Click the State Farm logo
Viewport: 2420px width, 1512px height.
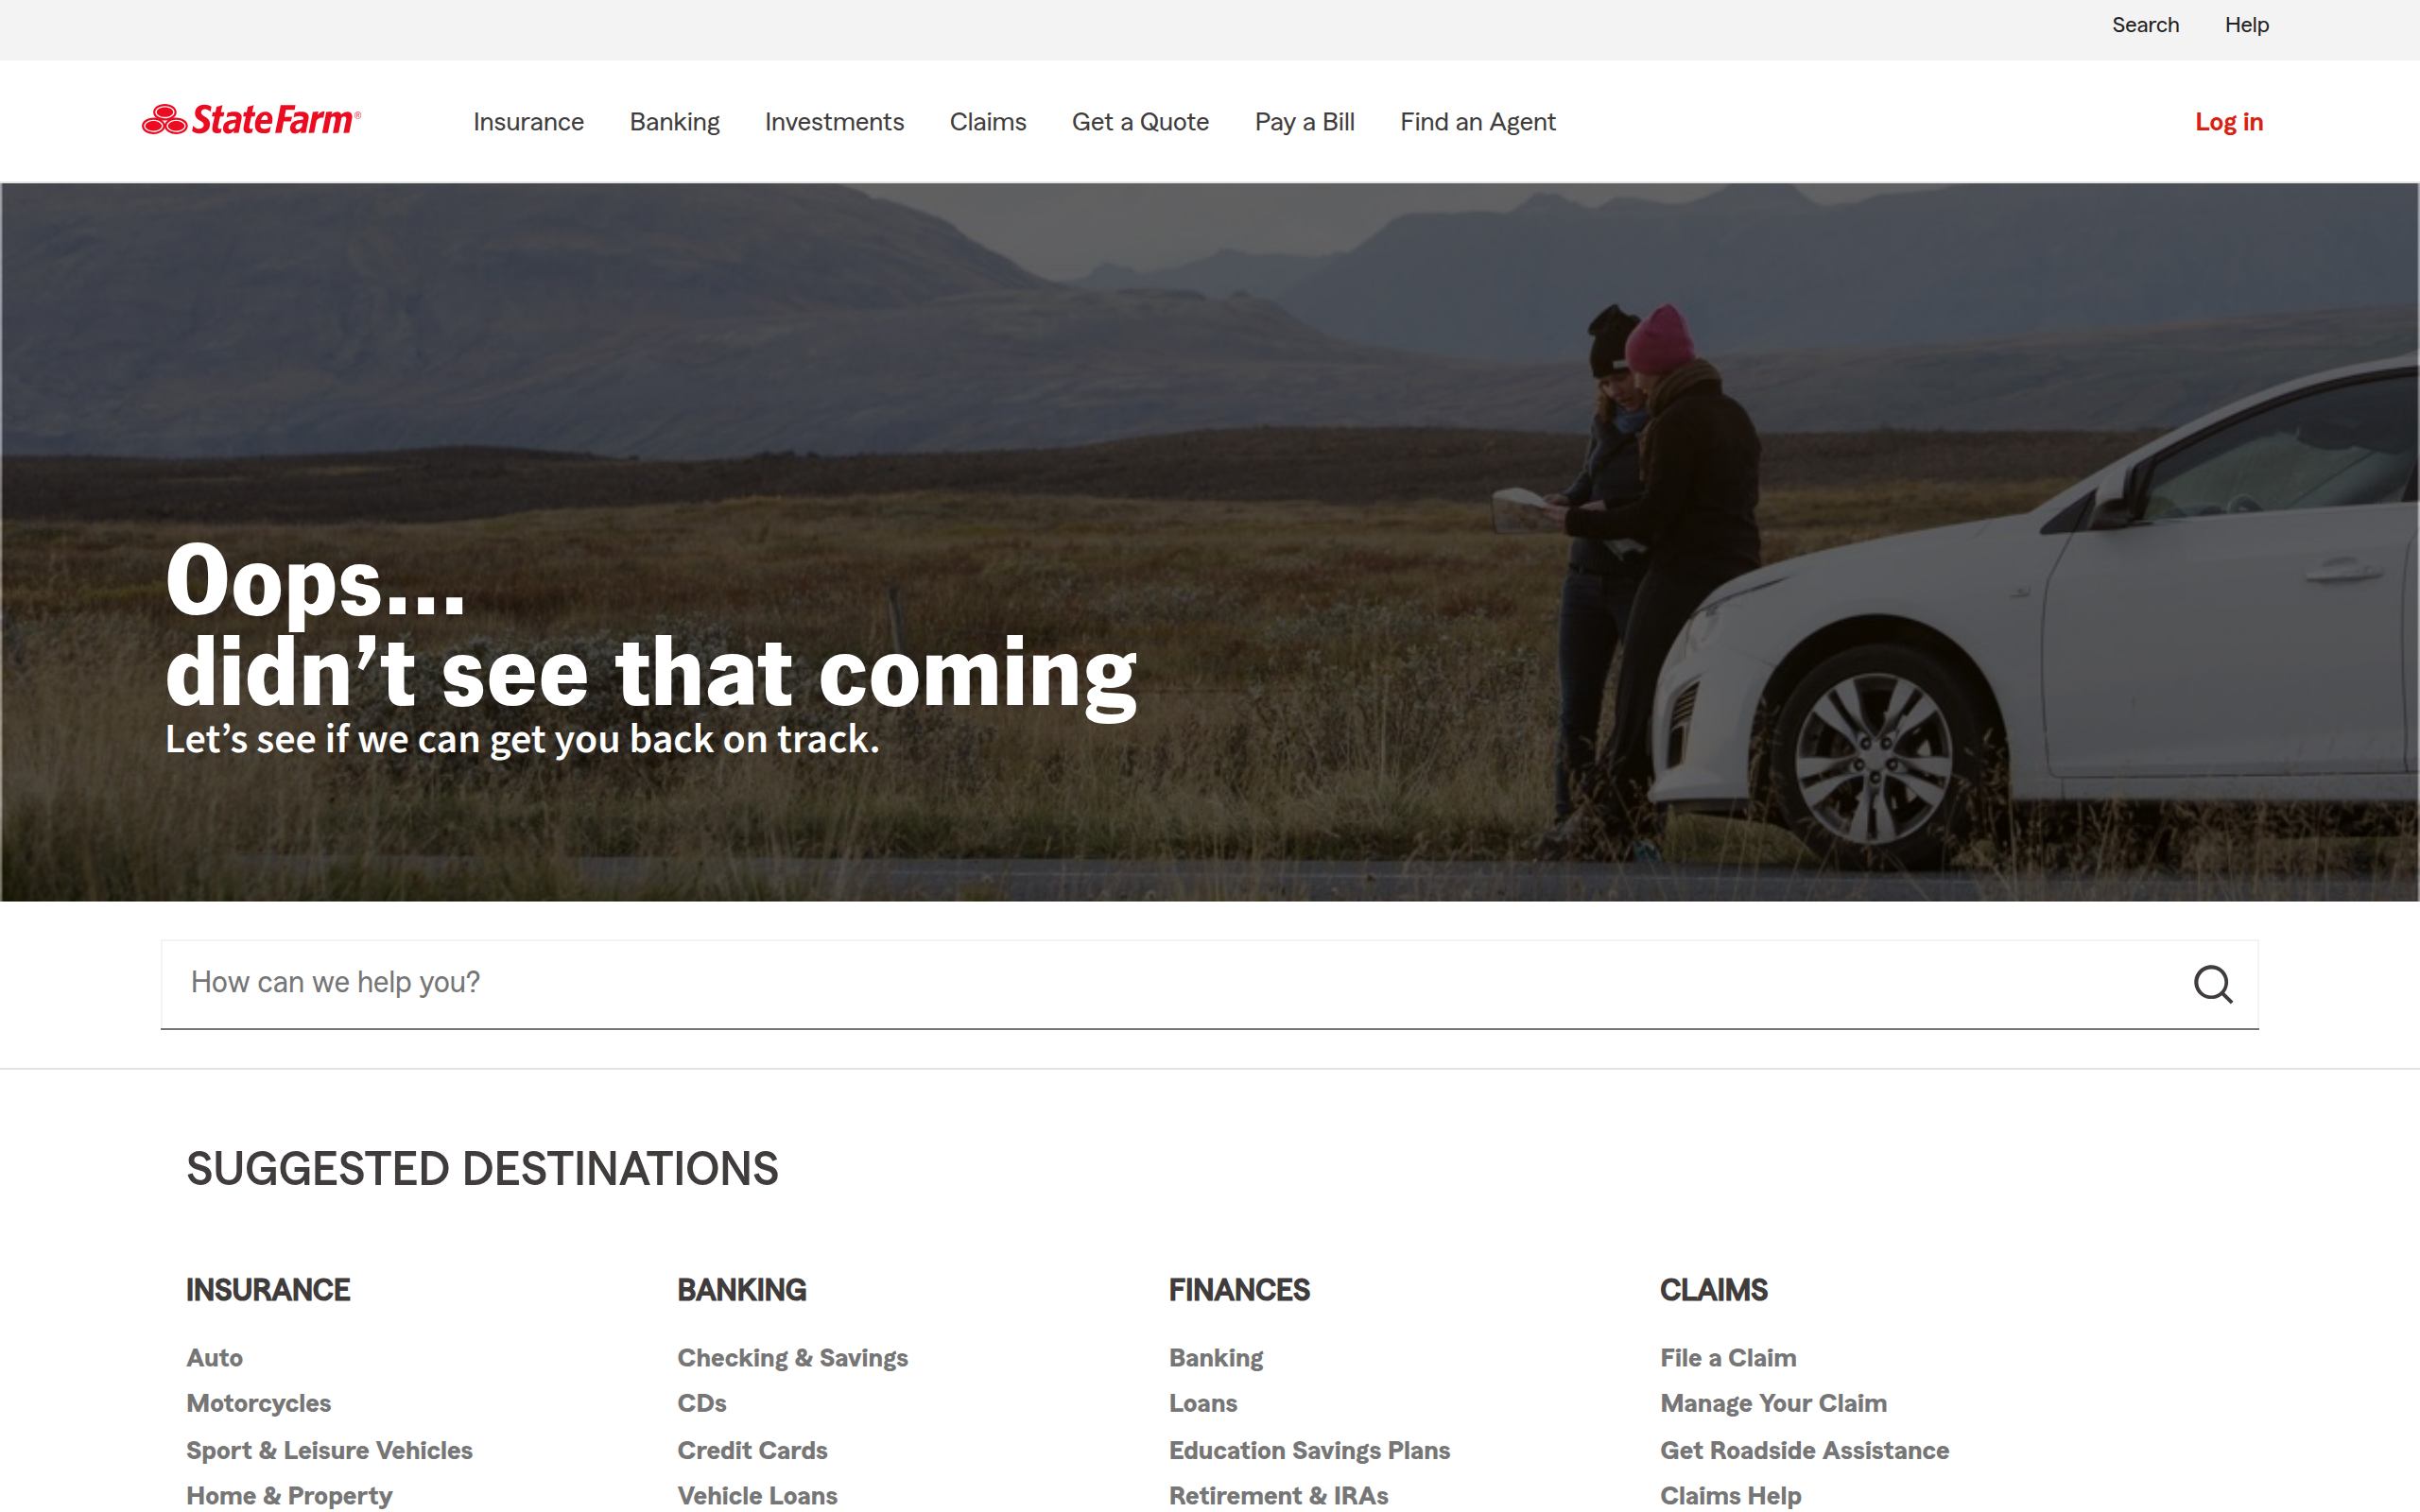[251, 120]
